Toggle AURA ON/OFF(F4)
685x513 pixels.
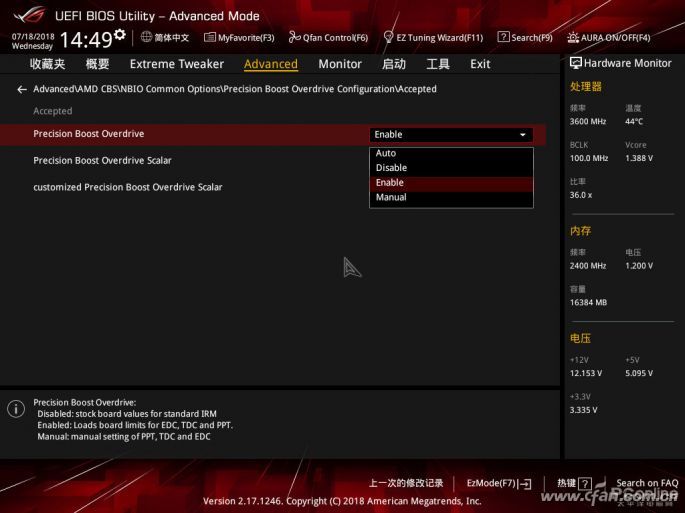[x=609, y=38]
